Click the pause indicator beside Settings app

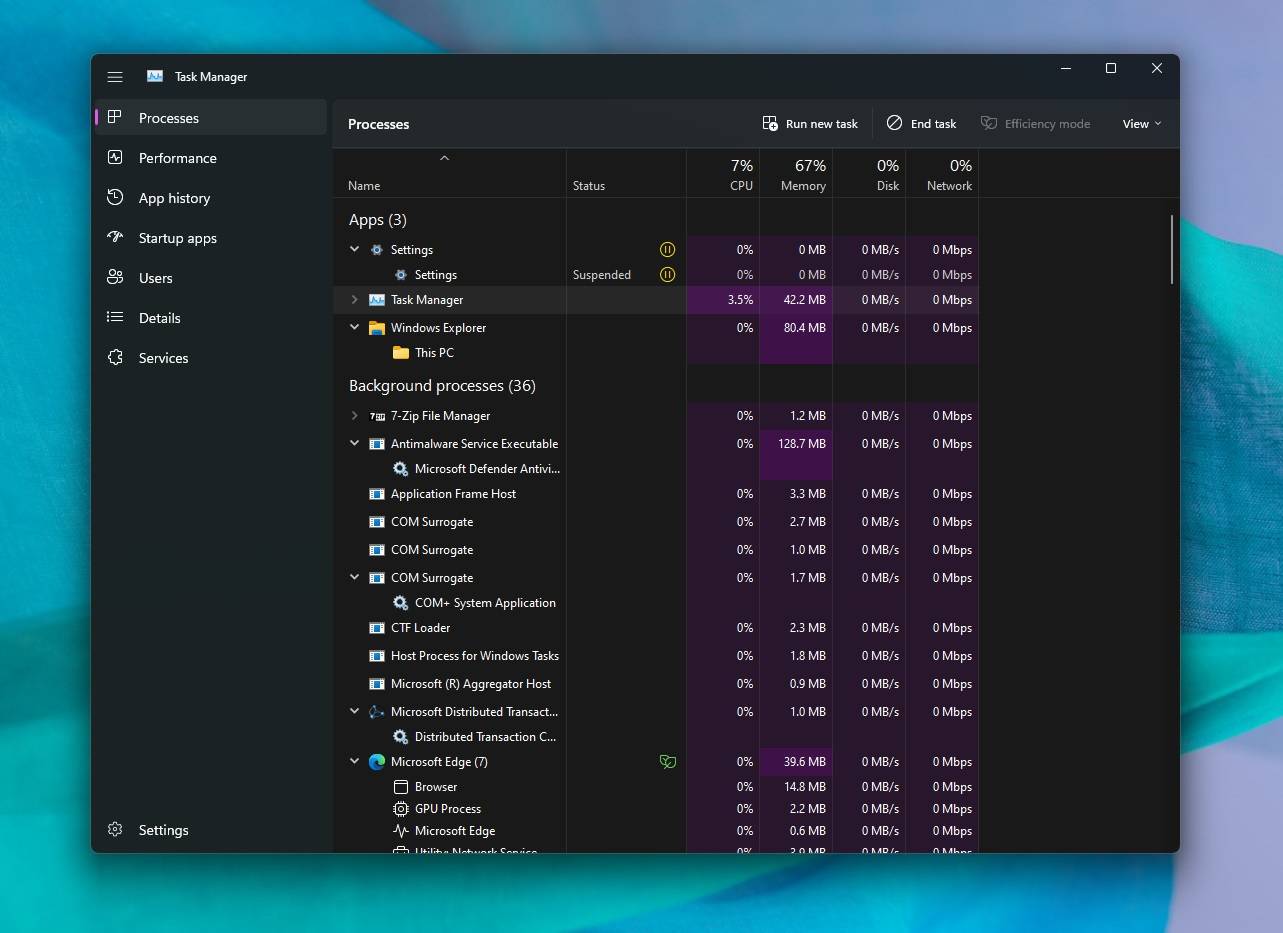[667, 249]
